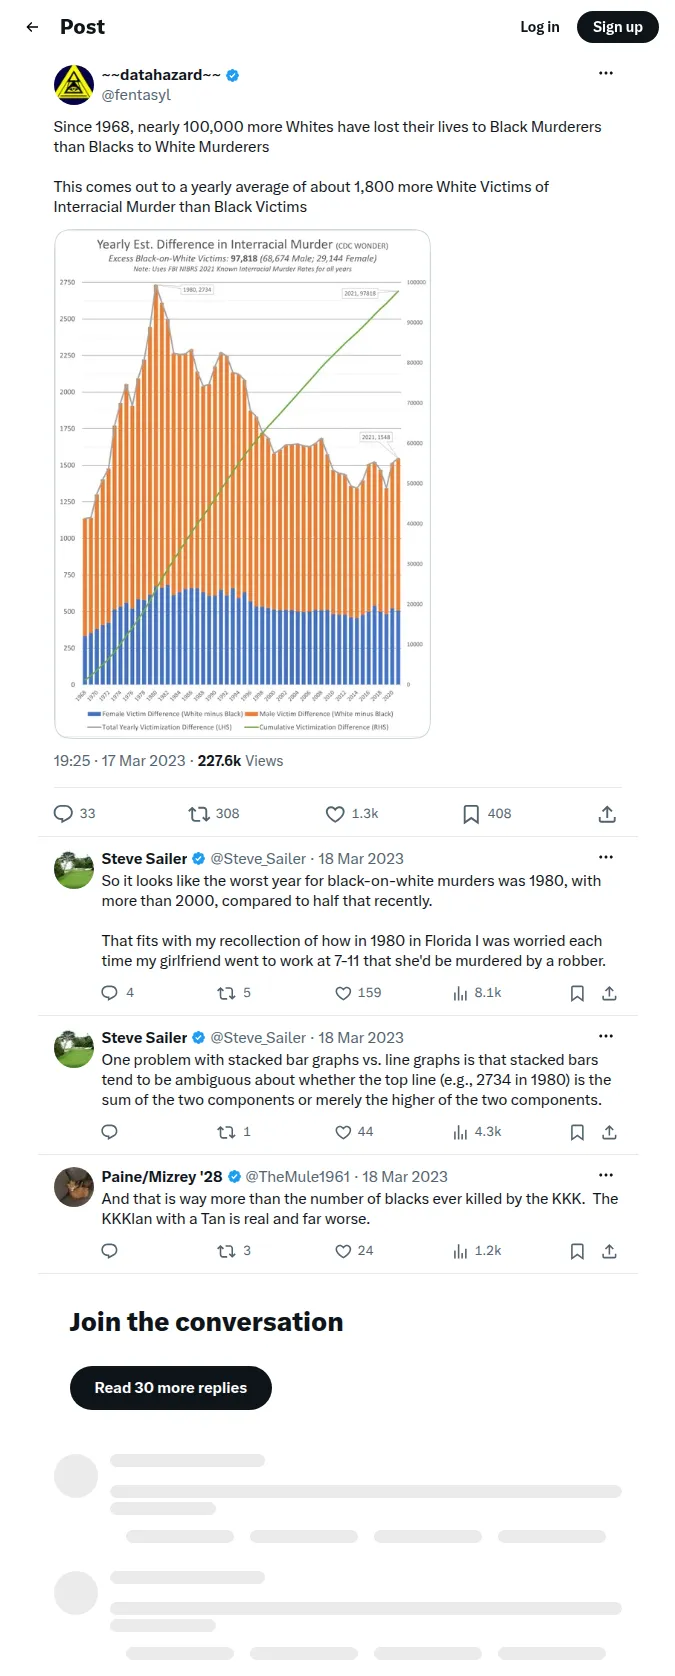Image resolution: width=675 pixels, height=1676 pixels.
Task: Open Steve Sailer's profile avatar on first reply
Action: 74,869
